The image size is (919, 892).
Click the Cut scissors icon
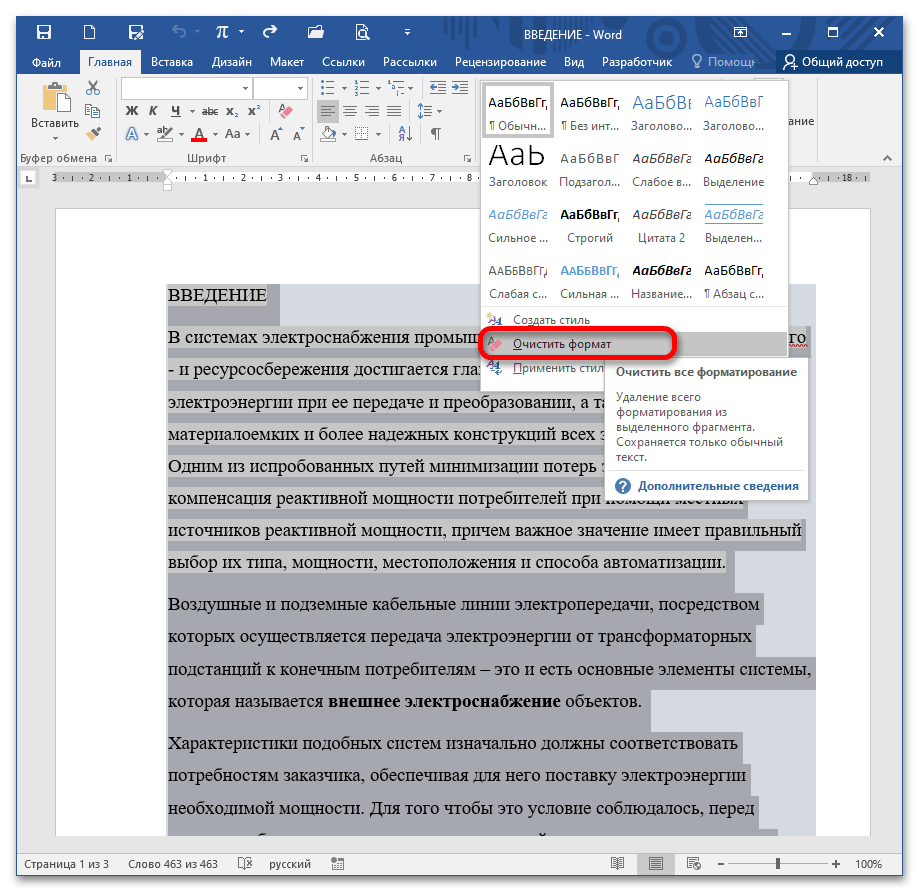click(x=93, y=88)
